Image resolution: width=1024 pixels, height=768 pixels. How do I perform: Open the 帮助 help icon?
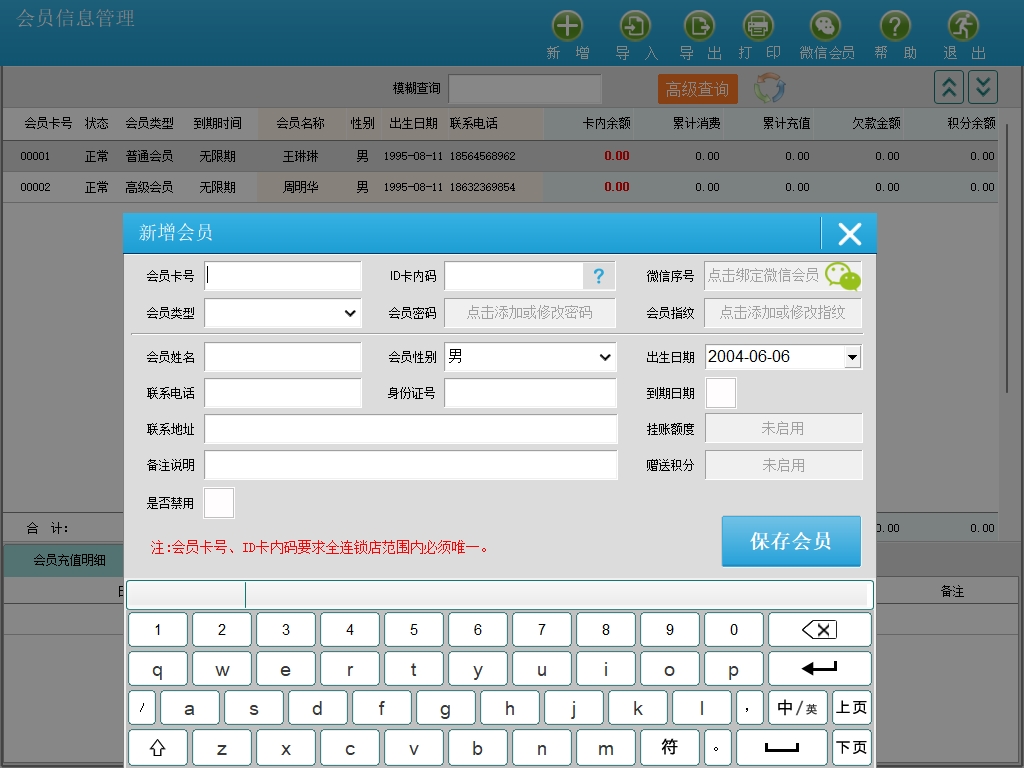(895, 27)
